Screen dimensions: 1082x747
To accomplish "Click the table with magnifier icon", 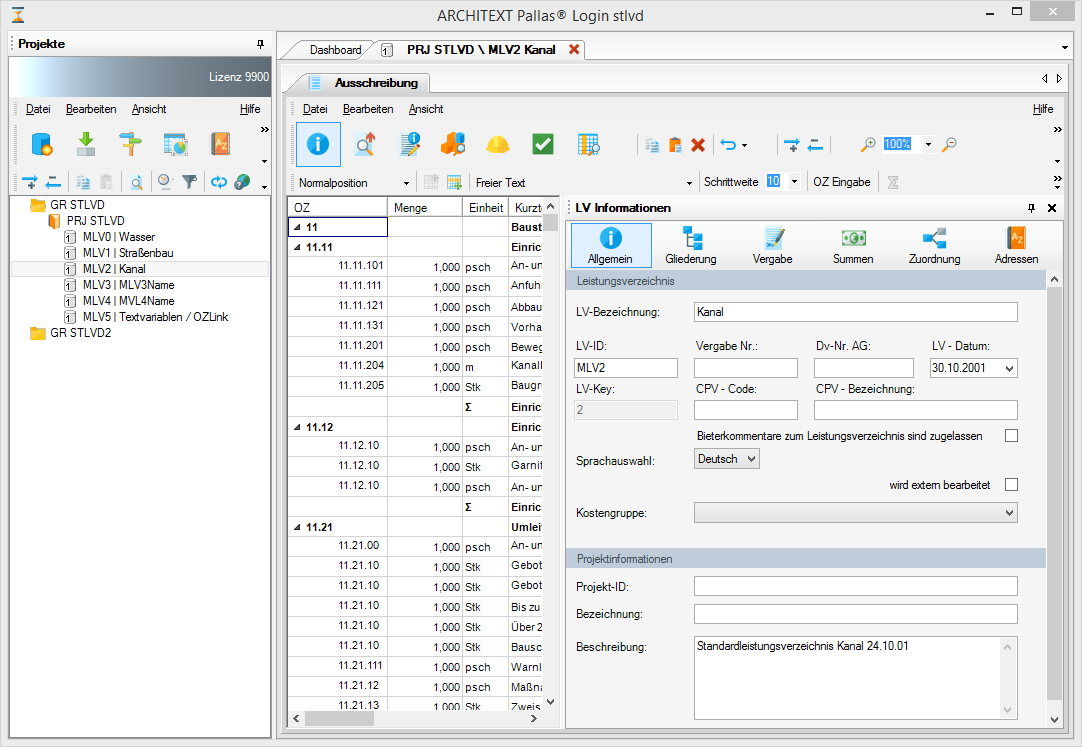I will click(588, 144).
